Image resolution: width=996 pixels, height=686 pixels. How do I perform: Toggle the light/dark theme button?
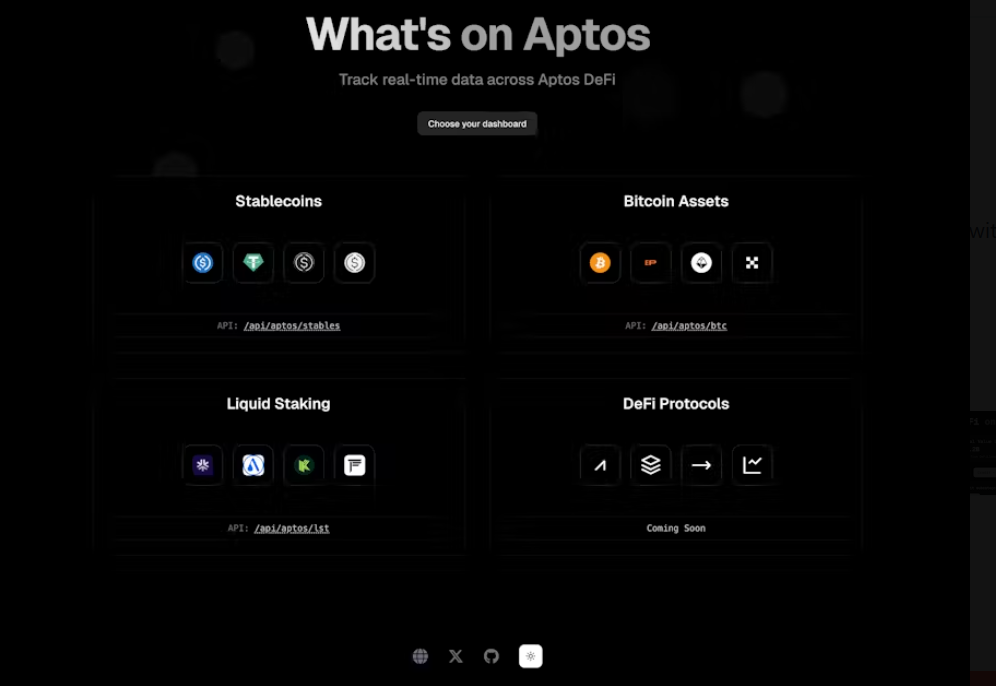530,656
